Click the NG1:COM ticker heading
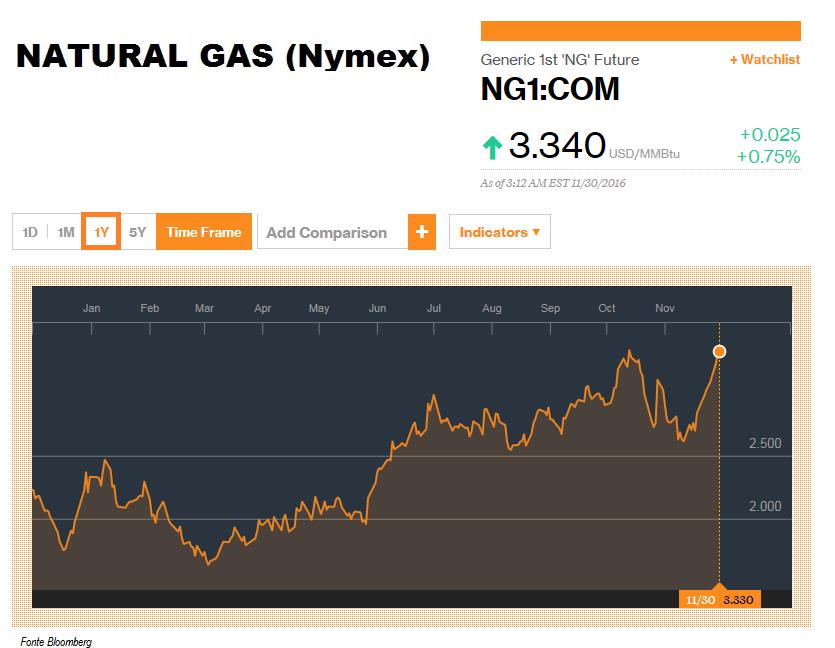835x648 pixels. (550, 89)
